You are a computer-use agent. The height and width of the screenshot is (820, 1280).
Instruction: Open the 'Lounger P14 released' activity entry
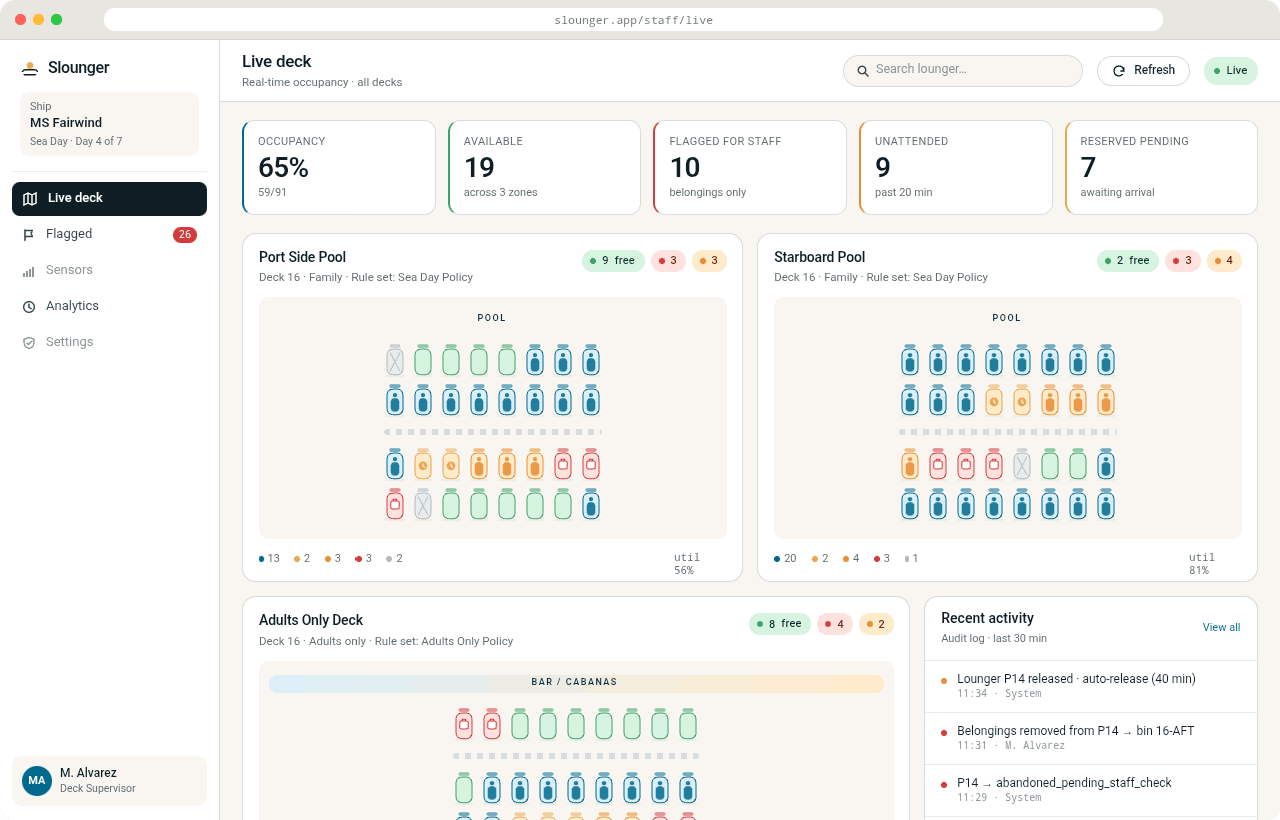tap(1091, 686)
